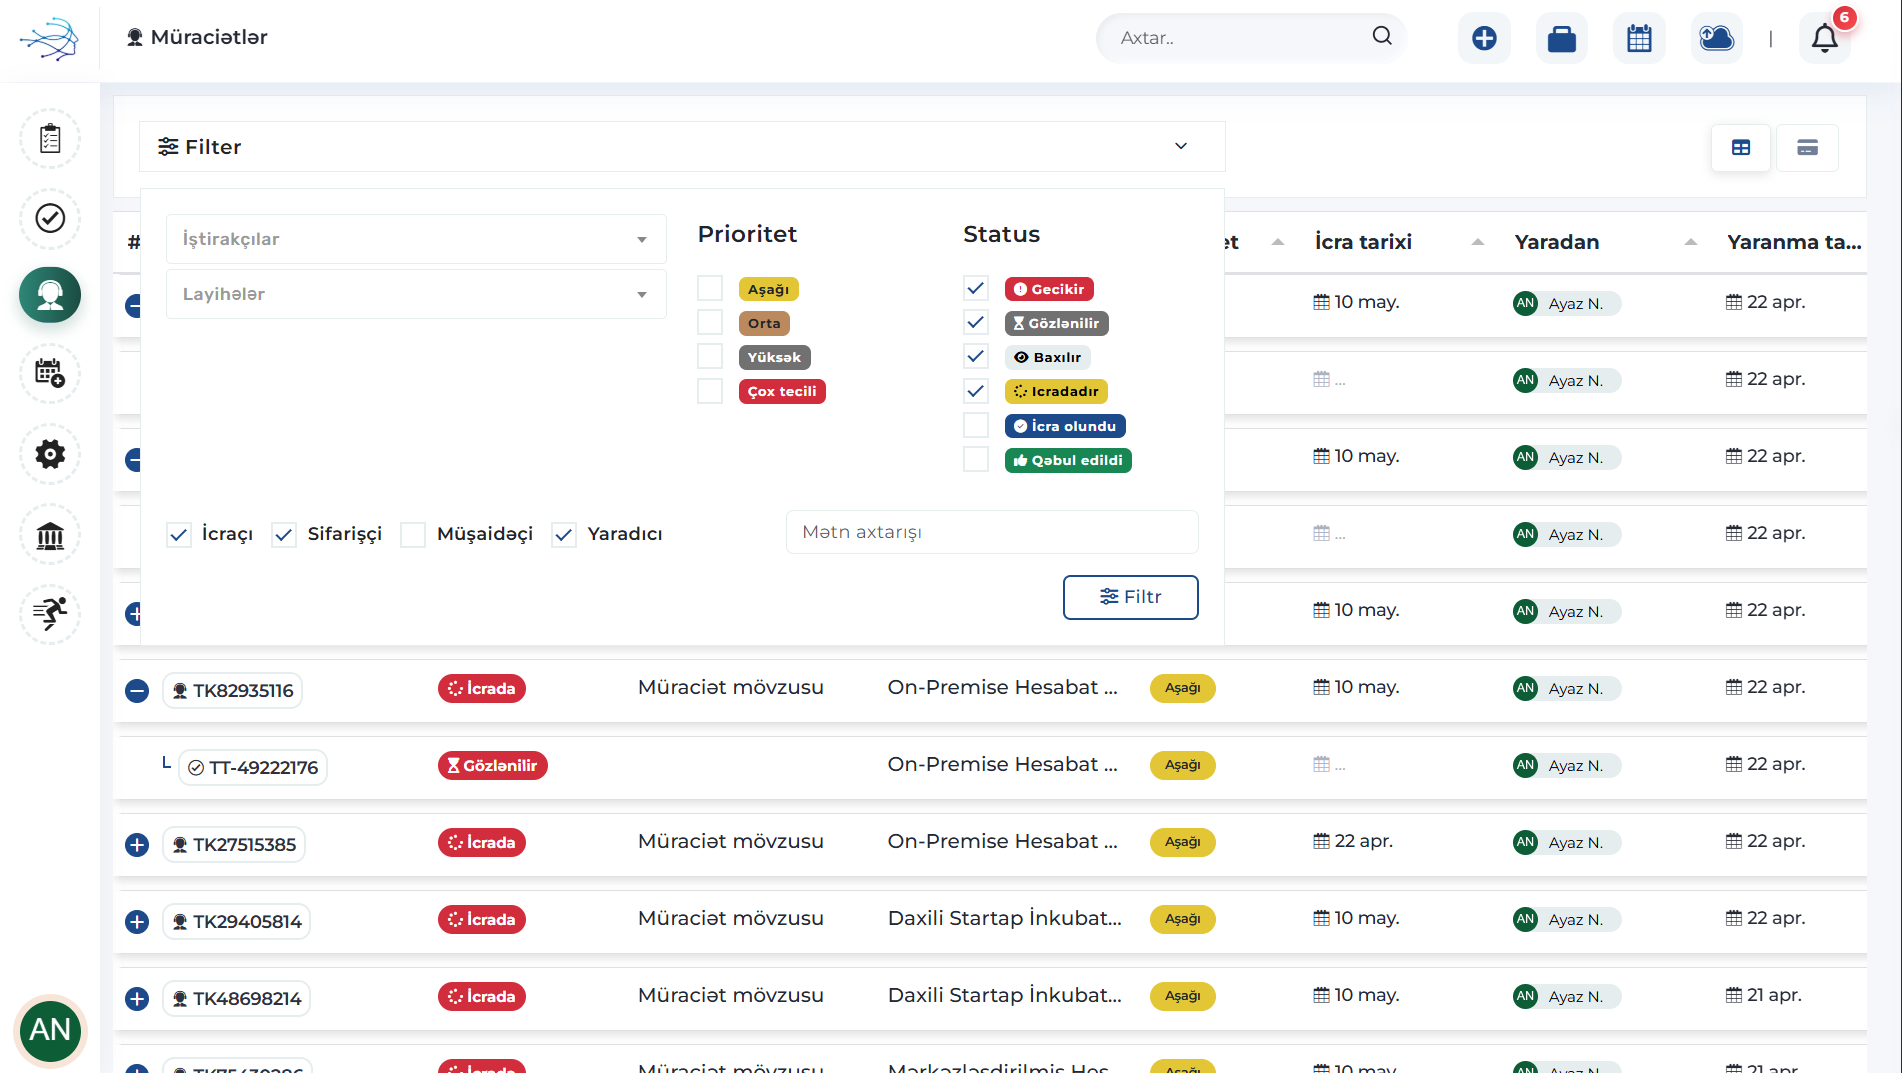Open AN user avatar at bottom-left

pos(50,1030)
